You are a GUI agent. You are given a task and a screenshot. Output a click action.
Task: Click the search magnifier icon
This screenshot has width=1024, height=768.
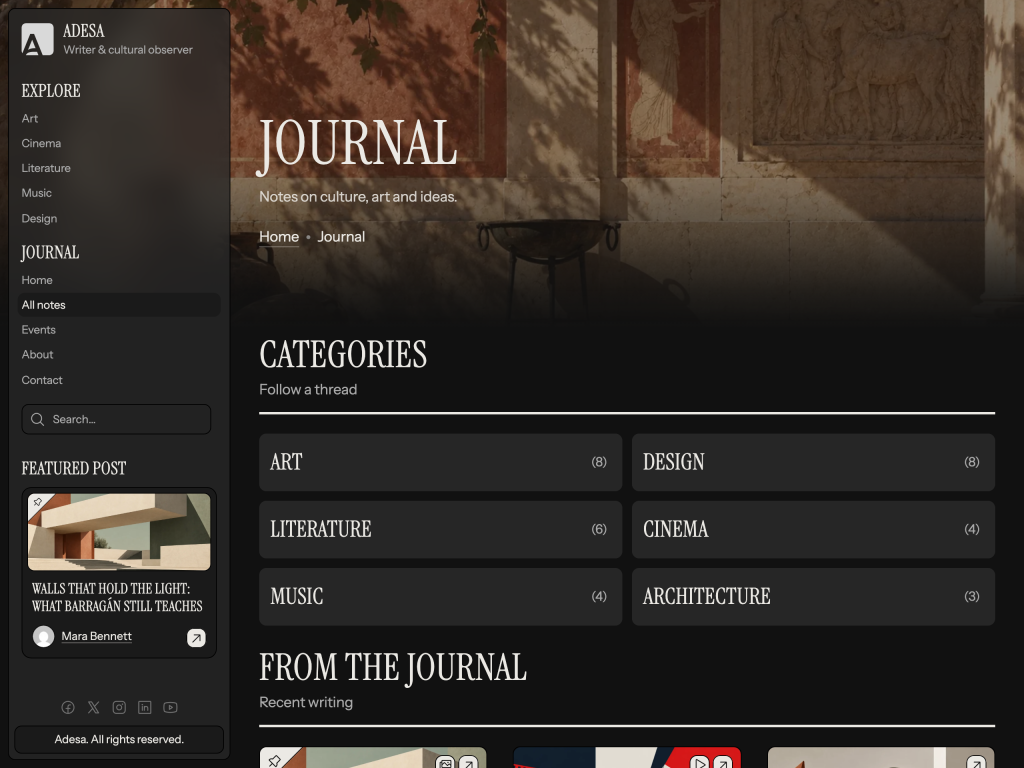[x=38, y=419]
